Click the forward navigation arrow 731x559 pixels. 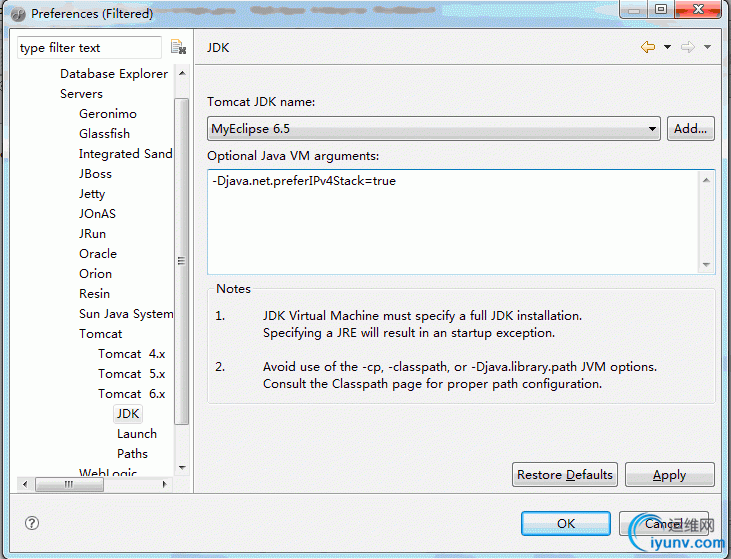pyautogui.click(x=688, y=47)
